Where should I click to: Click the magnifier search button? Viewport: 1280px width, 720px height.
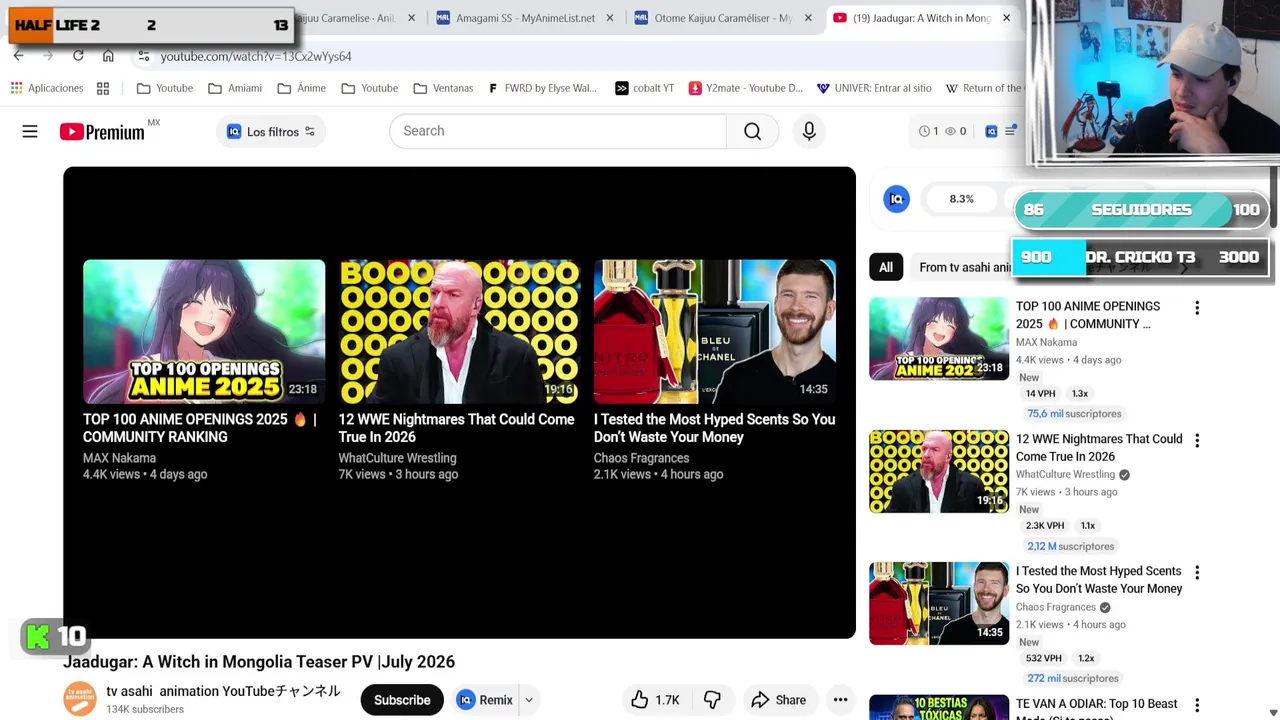click(x=752, y=131)
